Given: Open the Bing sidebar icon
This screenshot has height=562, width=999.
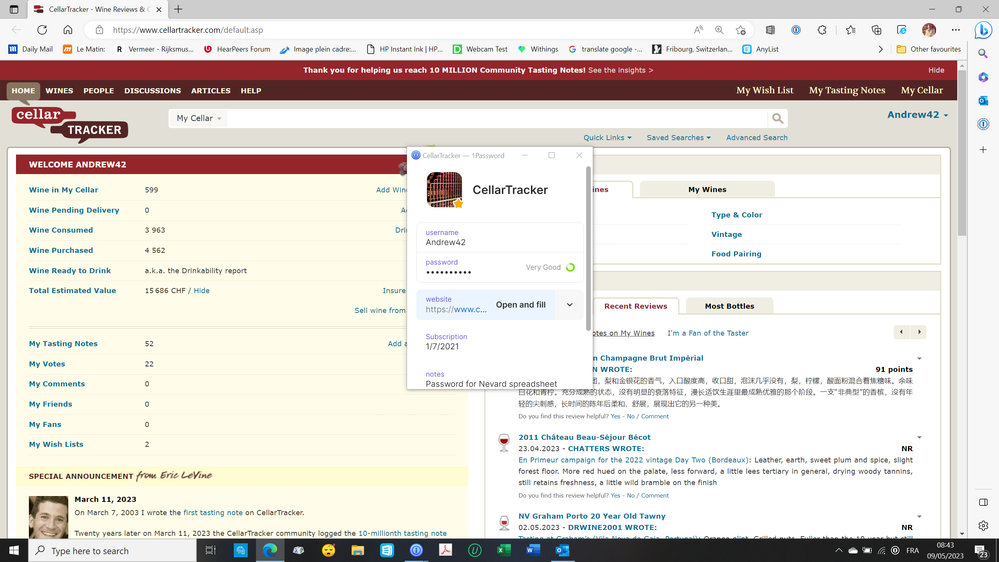Looking at the screenshot, I should tap(982, 31).
